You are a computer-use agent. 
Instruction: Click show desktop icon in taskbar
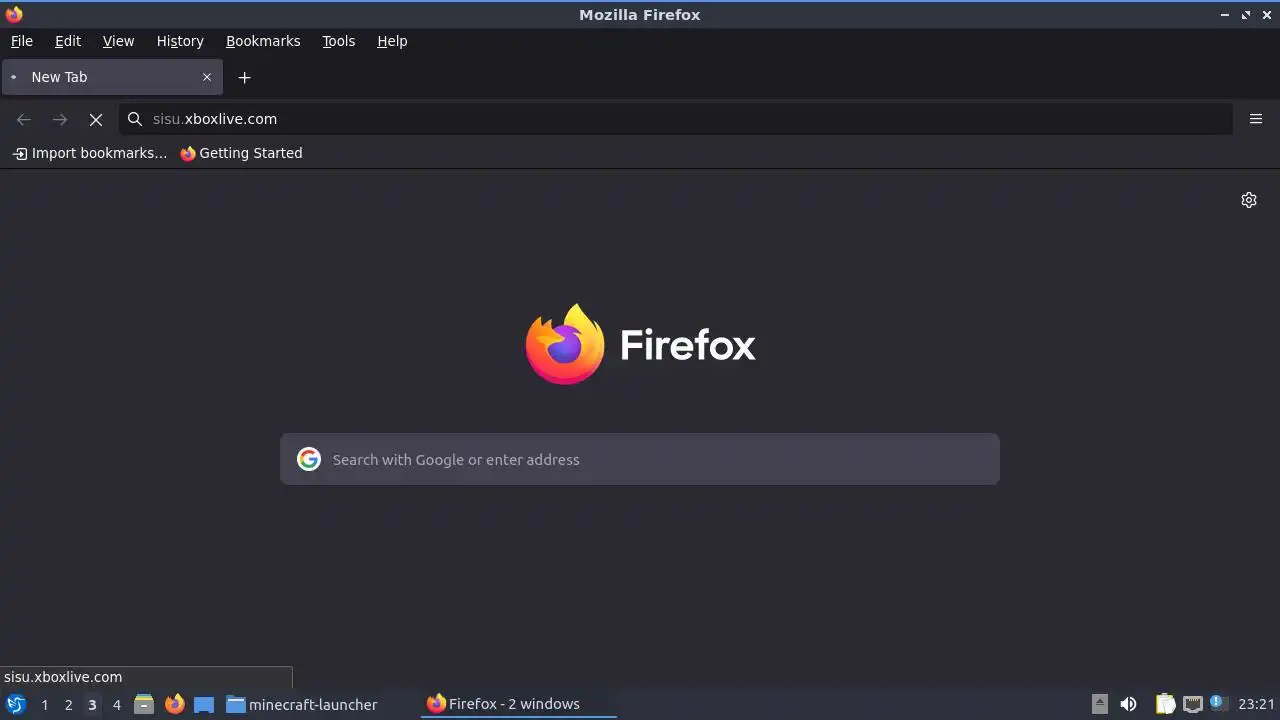(x=204, y=704)
